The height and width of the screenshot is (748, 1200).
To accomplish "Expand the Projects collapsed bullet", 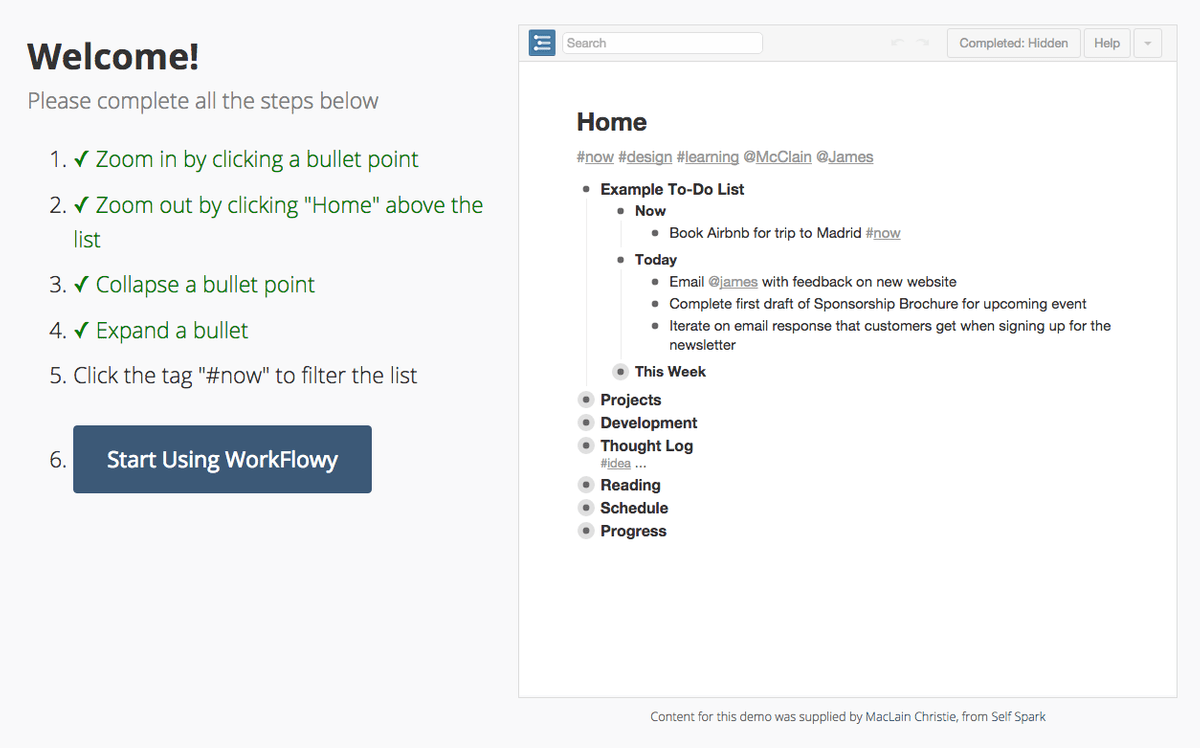I will click(587, 400).
